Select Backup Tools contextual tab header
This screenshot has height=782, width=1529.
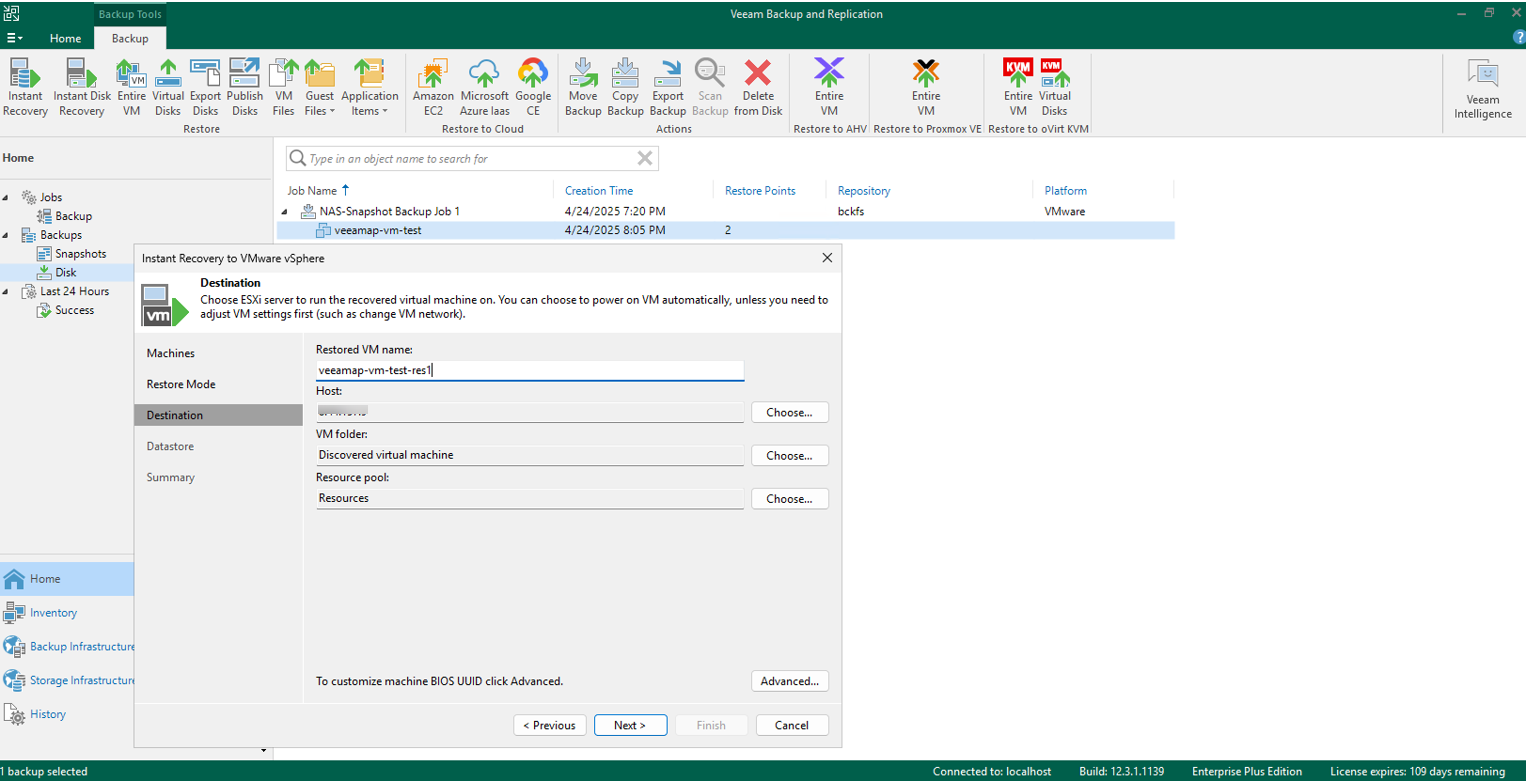click(130, 14)
